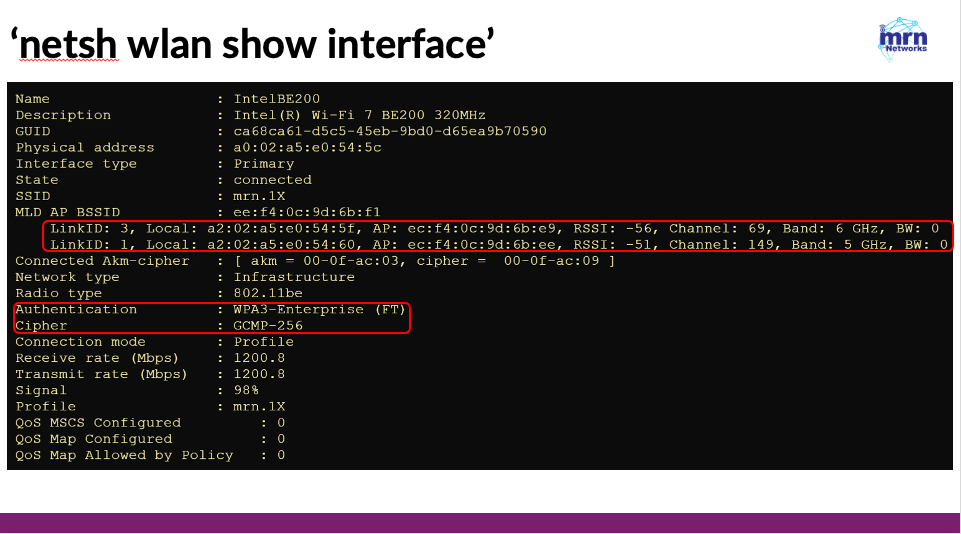Viewport: 961px width, 534px height.
Task: Click the GCMP-256 cipher value
Action: coord(268,326)
